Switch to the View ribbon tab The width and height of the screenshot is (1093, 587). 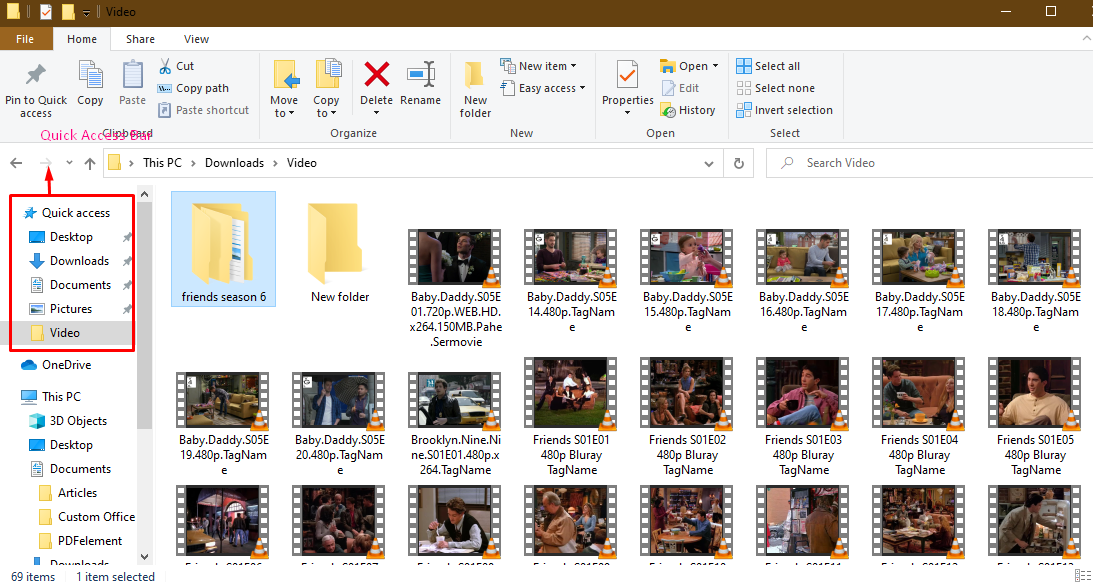pyautogui.click(x=196, y=39)
